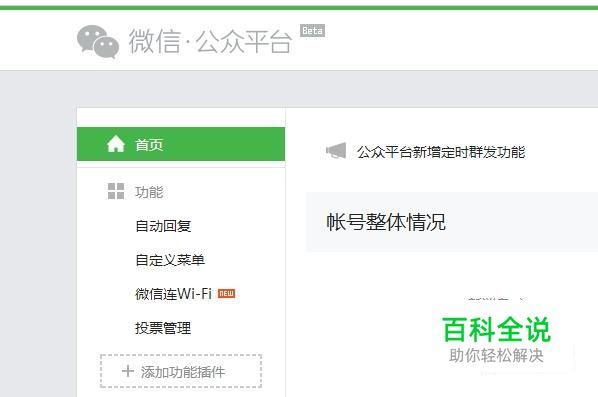The height and width of the screenshot is (397, 598).
Task: Select the 功能 section heading
Action: (x=149, y=192)
